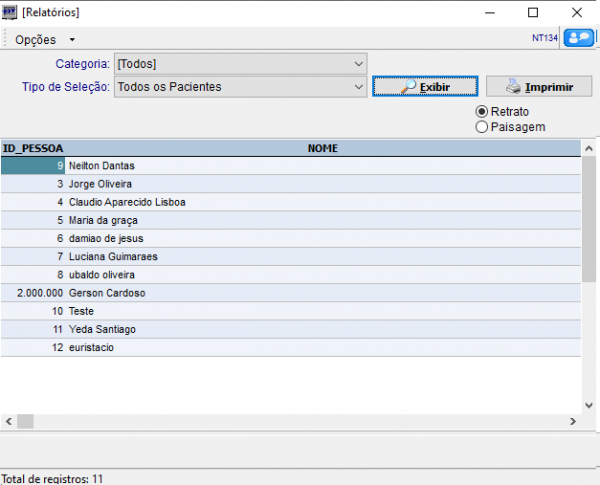Select the Gerson Cardoso row
The image size is (600, 485).
106,293
